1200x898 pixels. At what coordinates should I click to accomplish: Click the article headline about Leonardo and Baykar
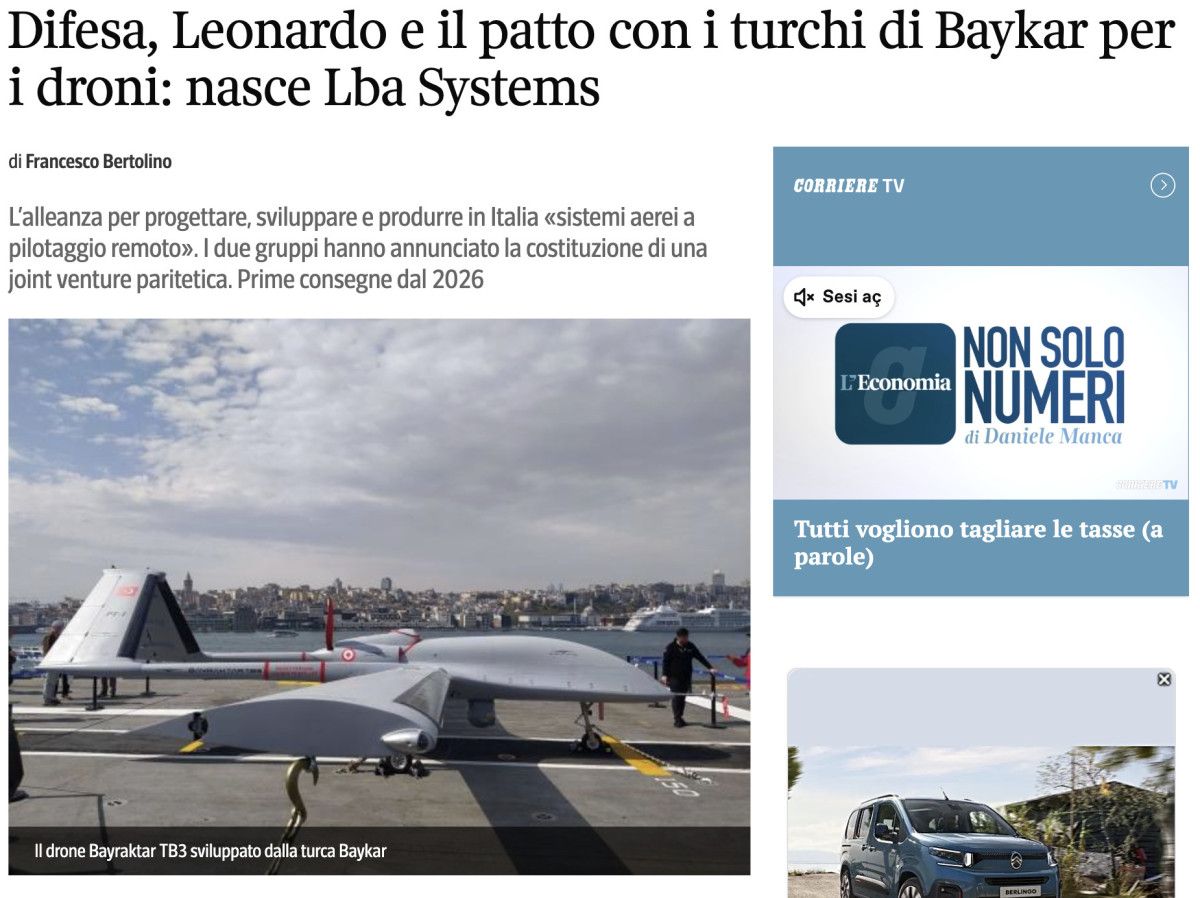[x=590, y=61]
